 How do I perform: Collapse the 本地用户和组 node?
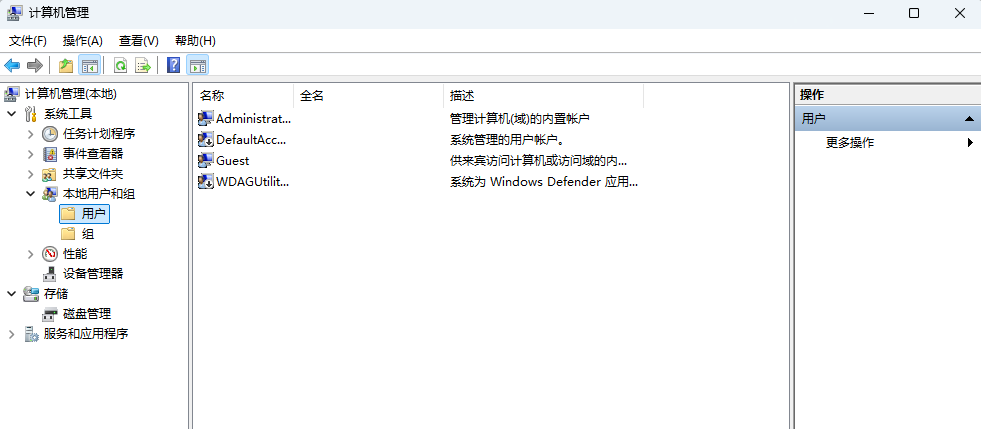(x=30, y=194)
